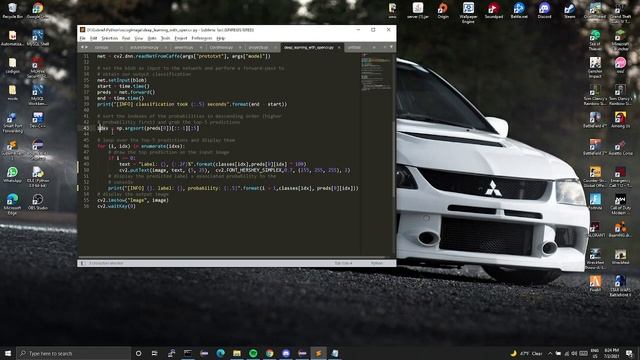The image size is (640, 360).
Task: Click the code minimap in Sublime Text
Action: tap(376, 73)
